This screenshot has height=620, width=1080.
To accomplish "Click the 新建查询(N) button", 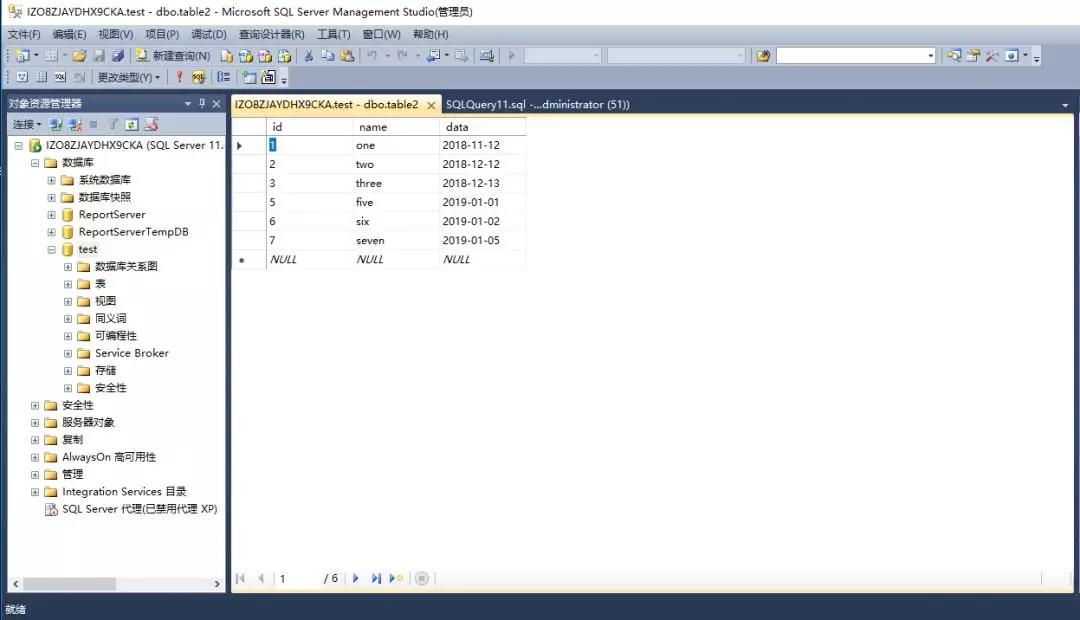I will [173, 56].
